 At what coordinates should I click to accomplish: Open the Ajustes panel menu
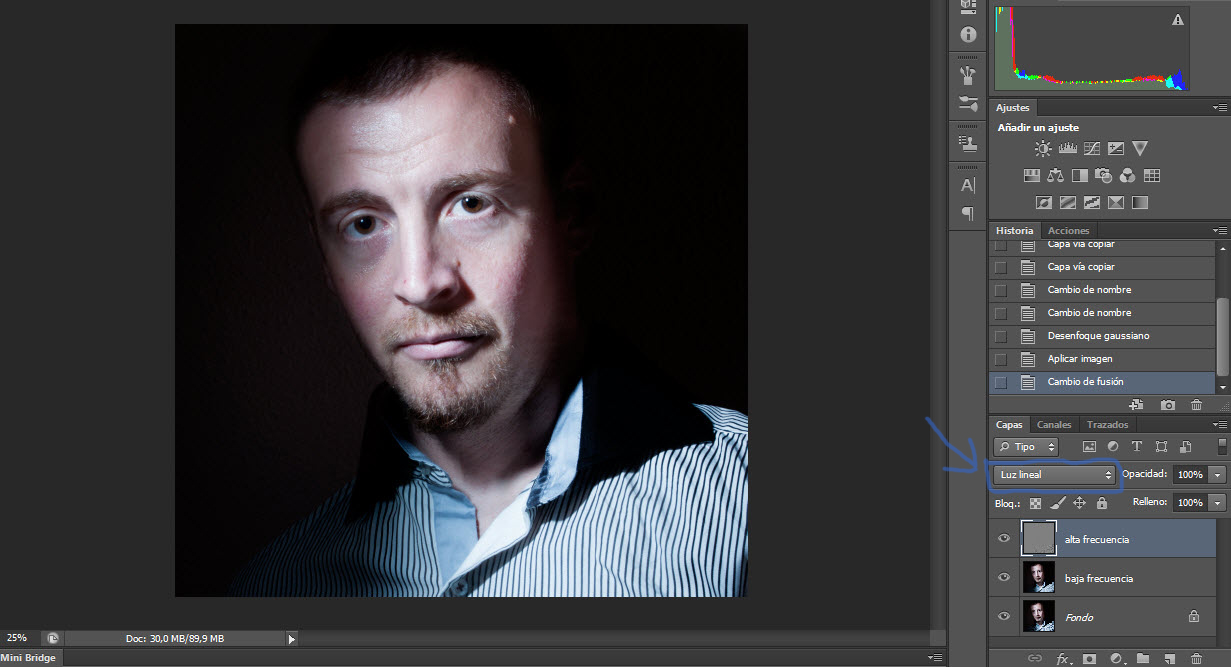pos(1219,107)
